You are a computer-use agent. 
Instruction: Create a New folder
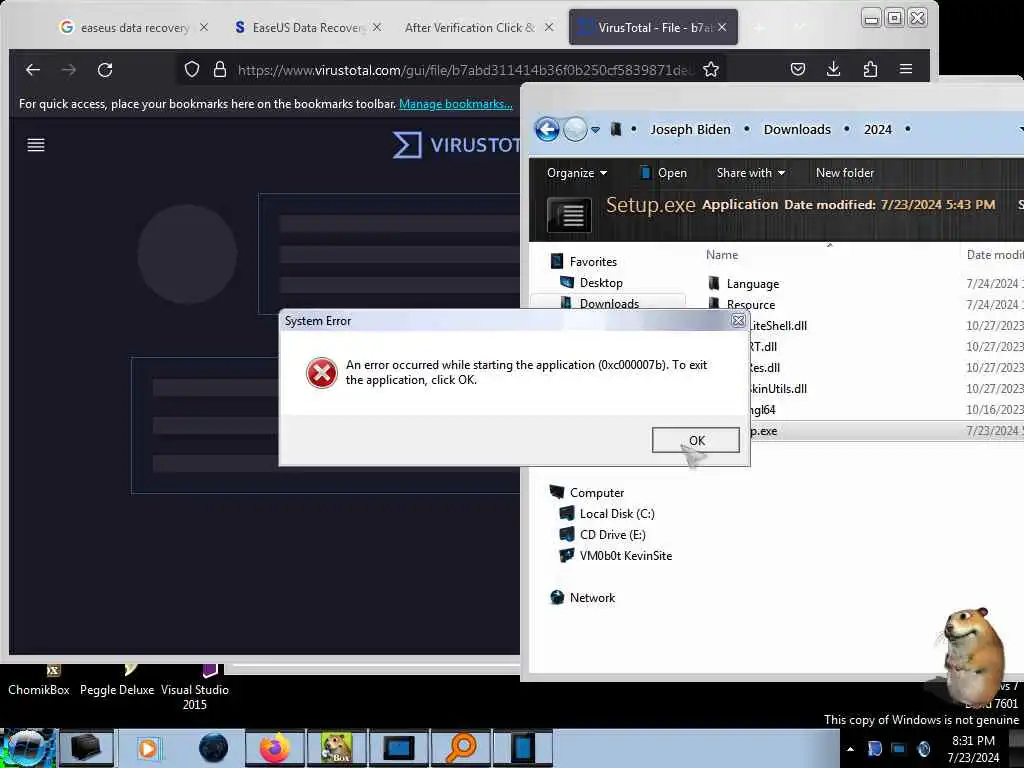(844, 173)
